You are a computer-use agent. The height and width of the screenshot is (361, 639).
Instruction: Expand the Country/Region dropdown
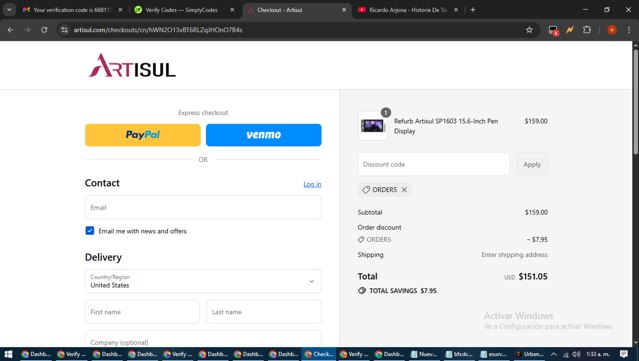coord(203,281)
